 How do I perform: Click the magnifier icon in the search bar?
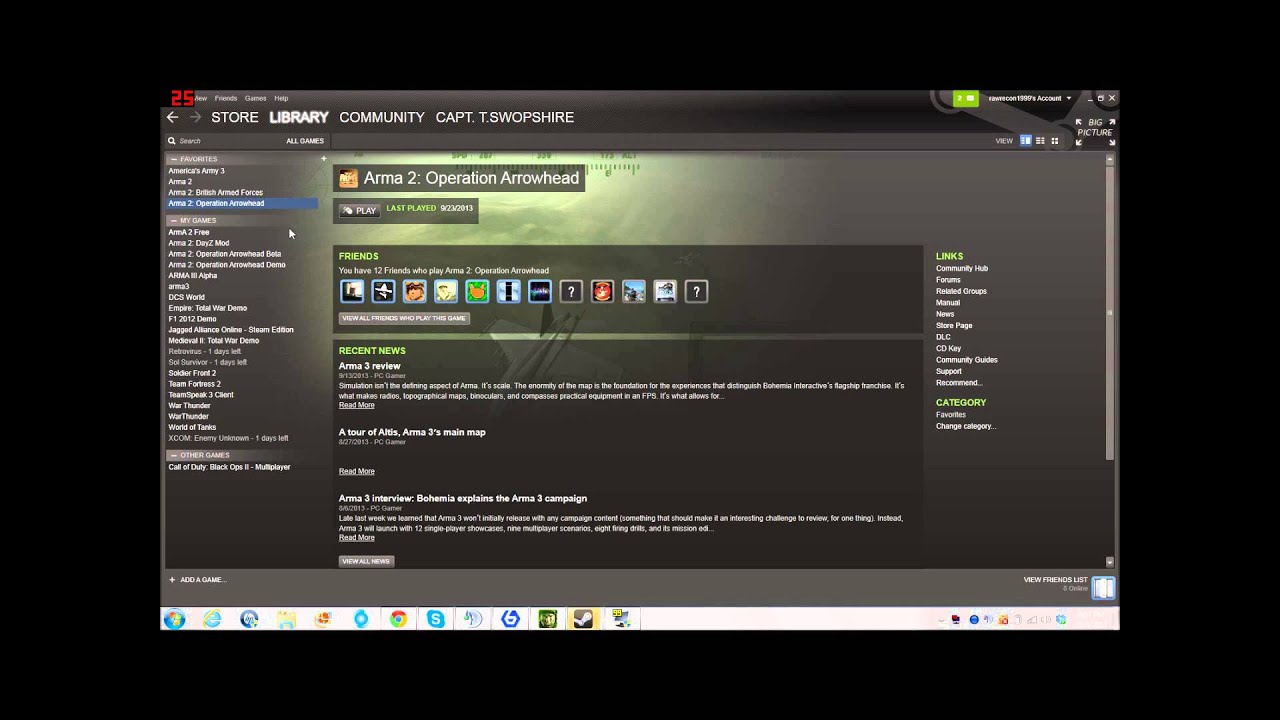[172, 141]
